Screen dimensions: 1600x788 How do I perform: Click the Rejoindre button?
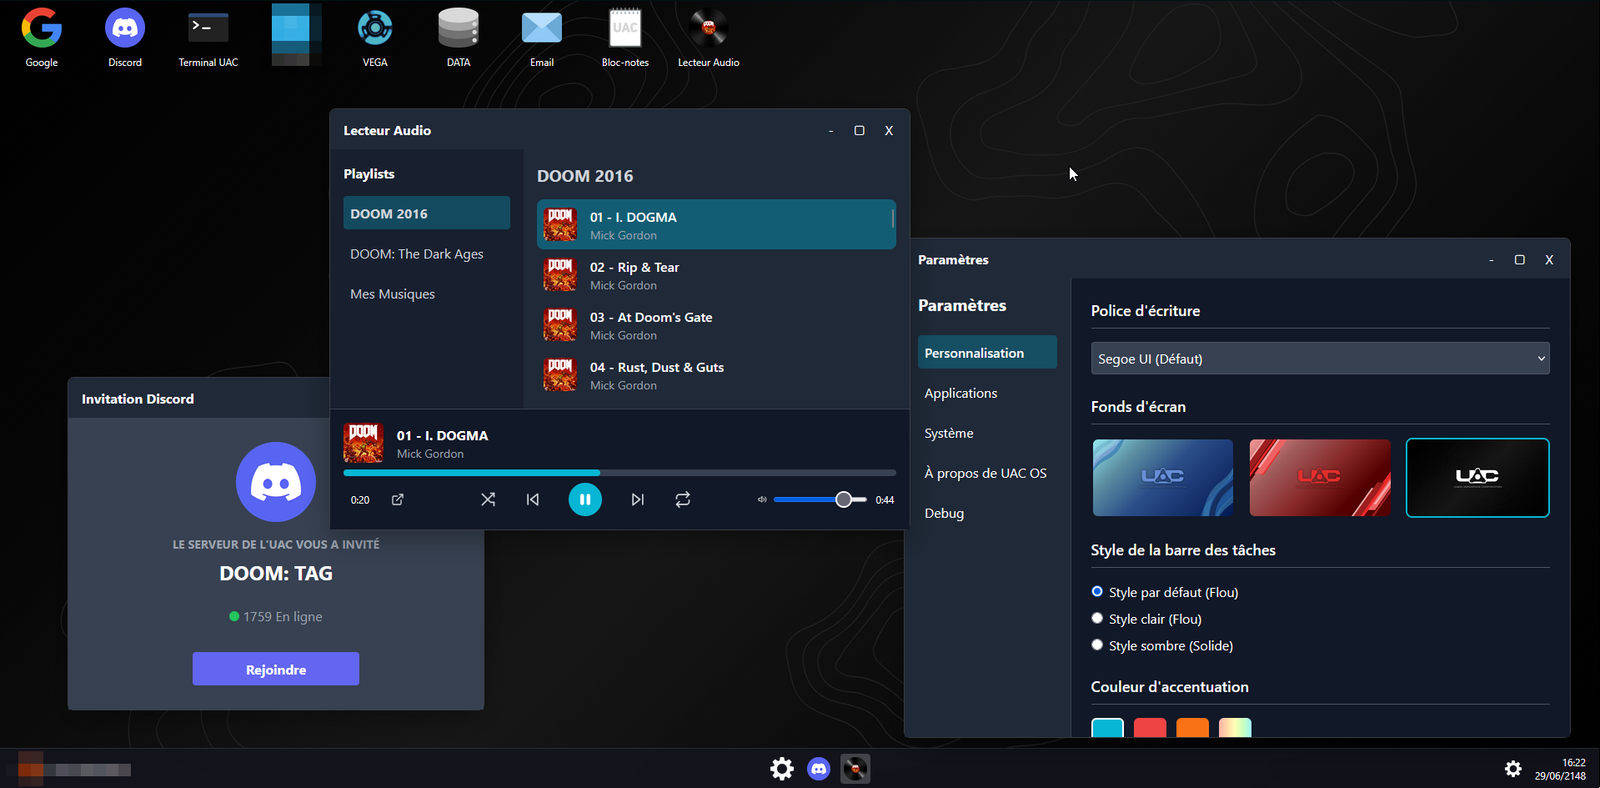(x=276, y=669)
